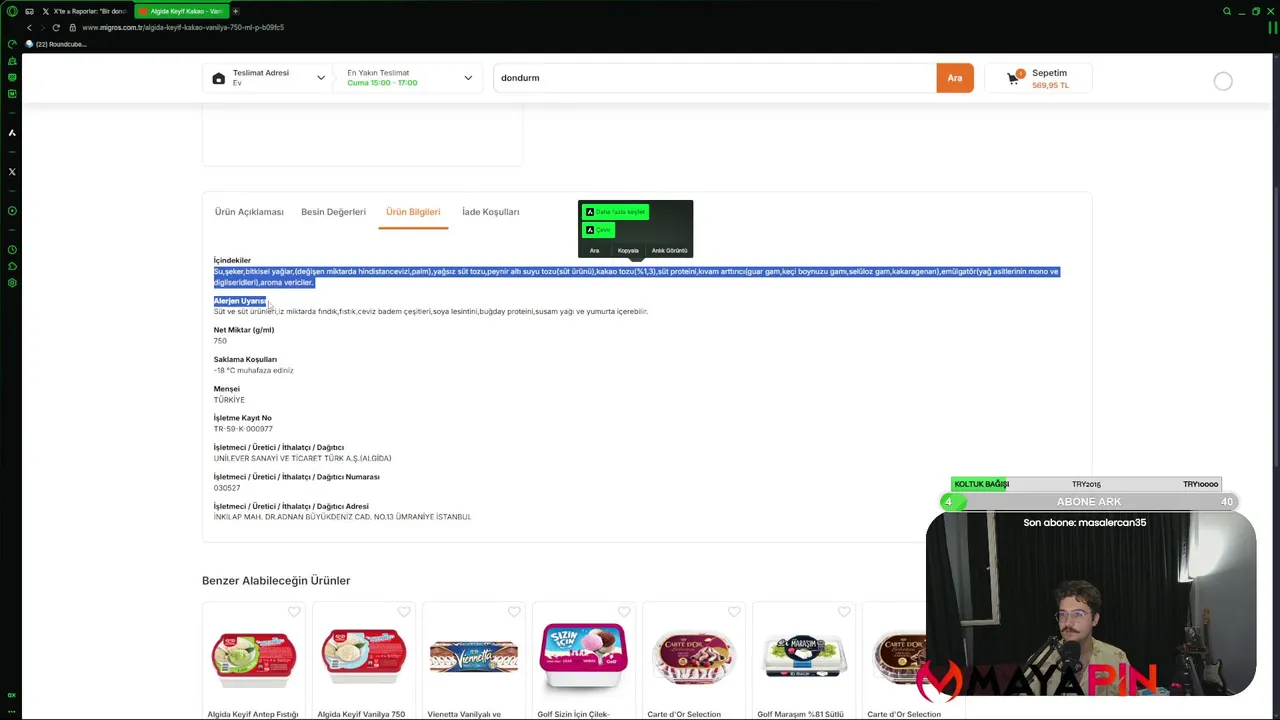Open the Roundcube bookmark
The width and height of the screenshot is (1280, 720).
click(x=57, y=44)
